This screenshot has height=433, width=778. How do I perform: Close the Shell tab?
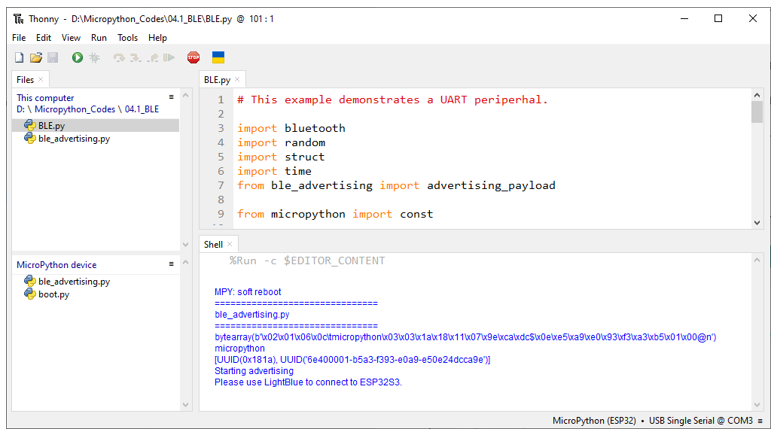pos(230,244)
